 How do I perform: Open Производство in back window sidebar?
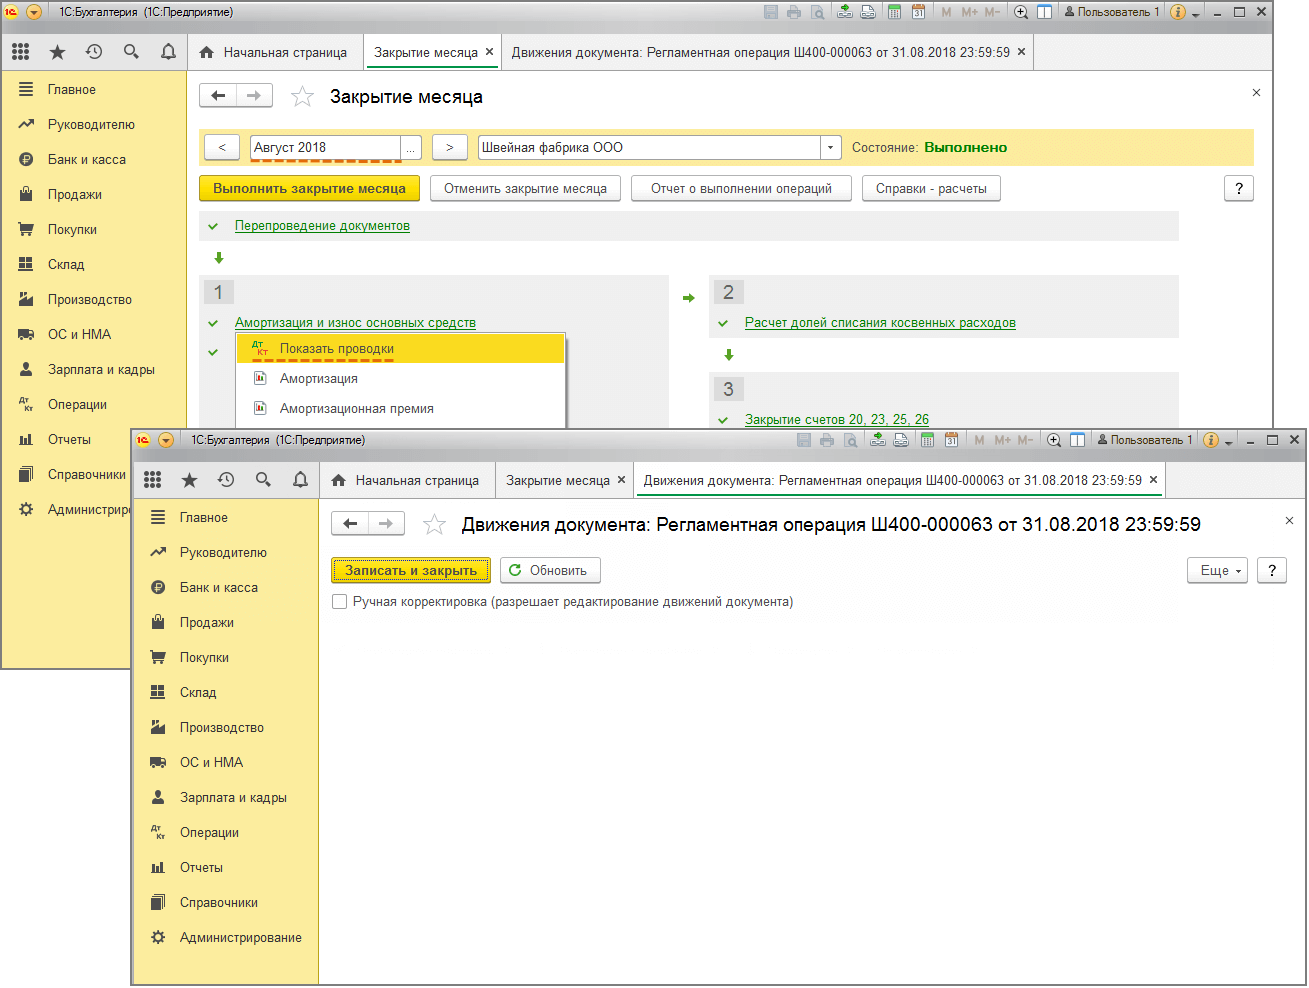click(x=90, y=300)
